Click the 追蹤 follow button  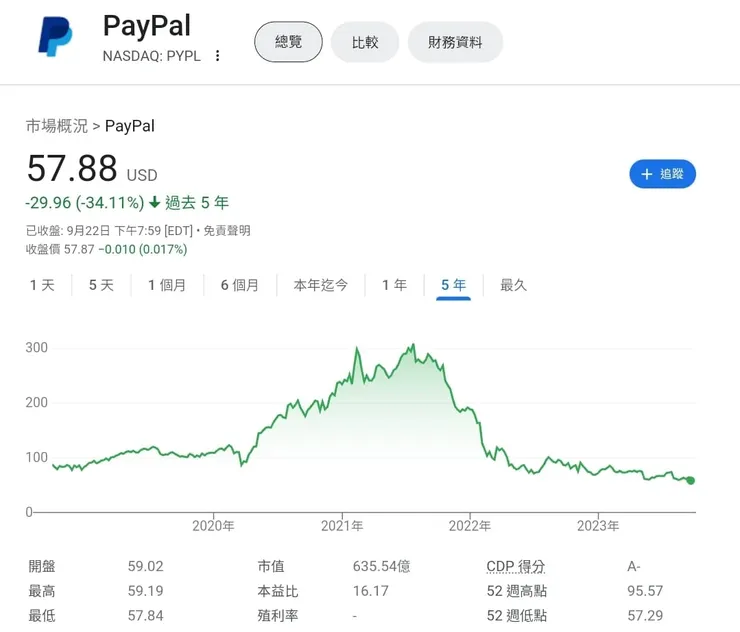662,174
